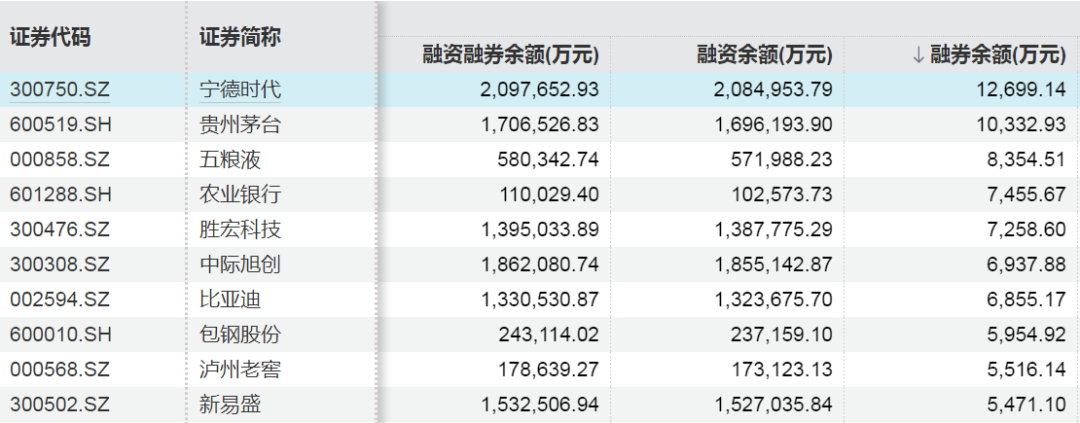
Task: Select the 贵州茅台 row name
Action: pos(240,124)
